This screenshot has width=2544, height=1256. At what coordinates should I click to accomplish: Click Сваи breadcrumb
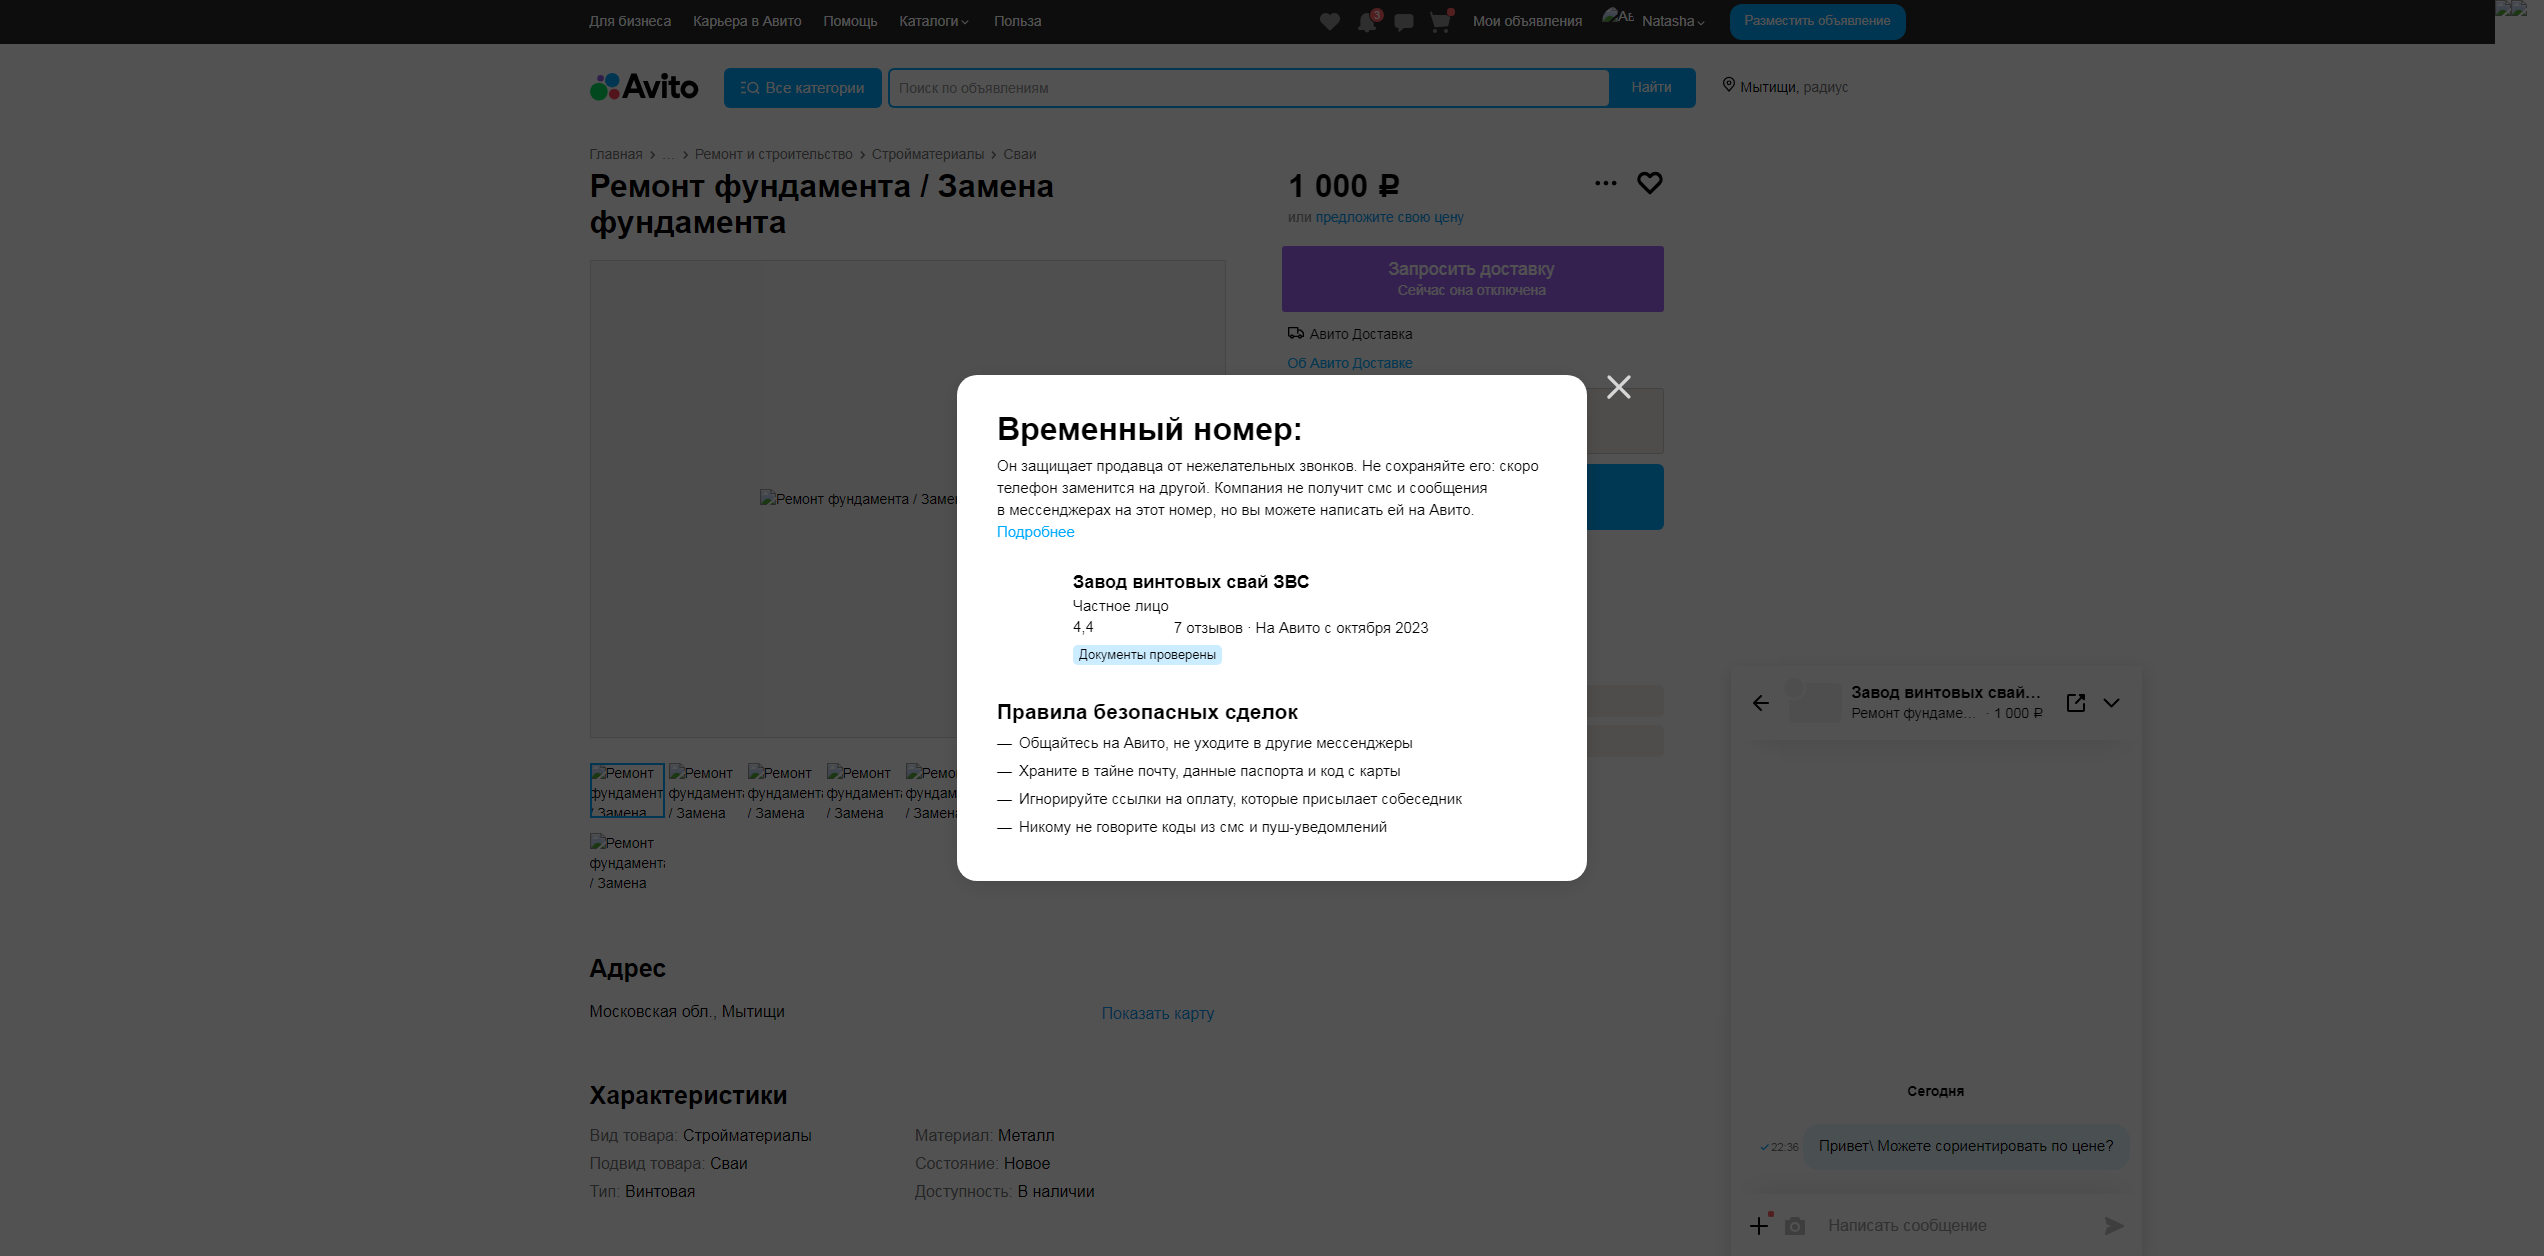[1020, 154]
